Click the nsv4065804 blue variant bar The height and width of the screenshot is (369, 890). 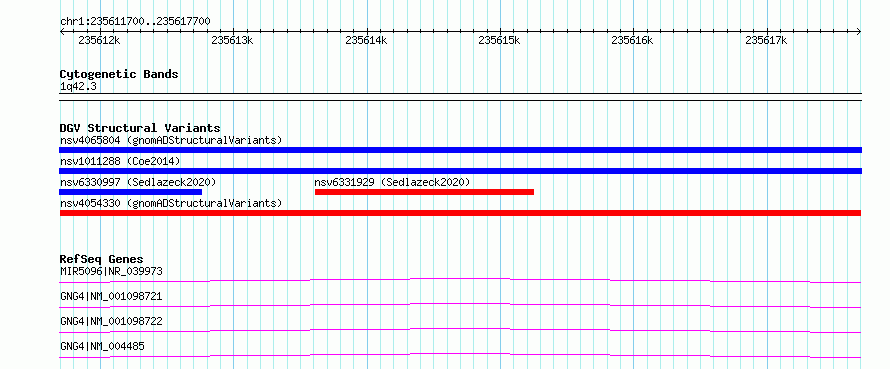[x=460, y=150]
